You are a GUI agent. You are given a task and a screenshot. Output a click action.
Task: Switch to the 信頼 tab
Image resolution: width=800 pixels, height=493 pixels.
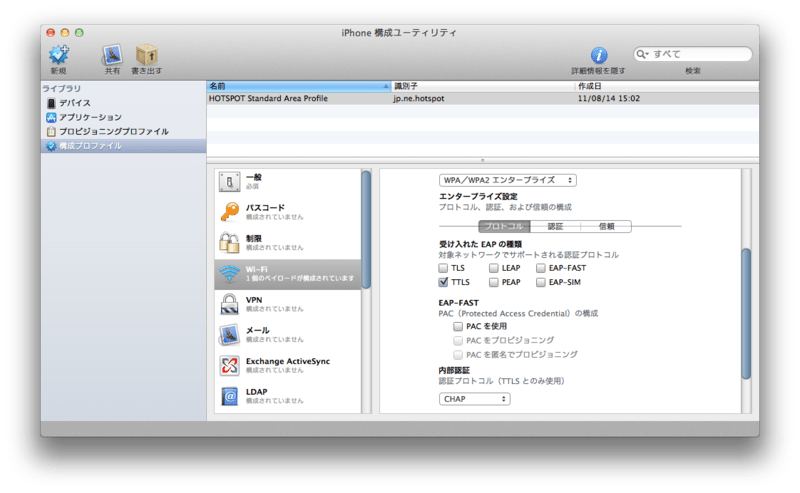click(606, 227)
